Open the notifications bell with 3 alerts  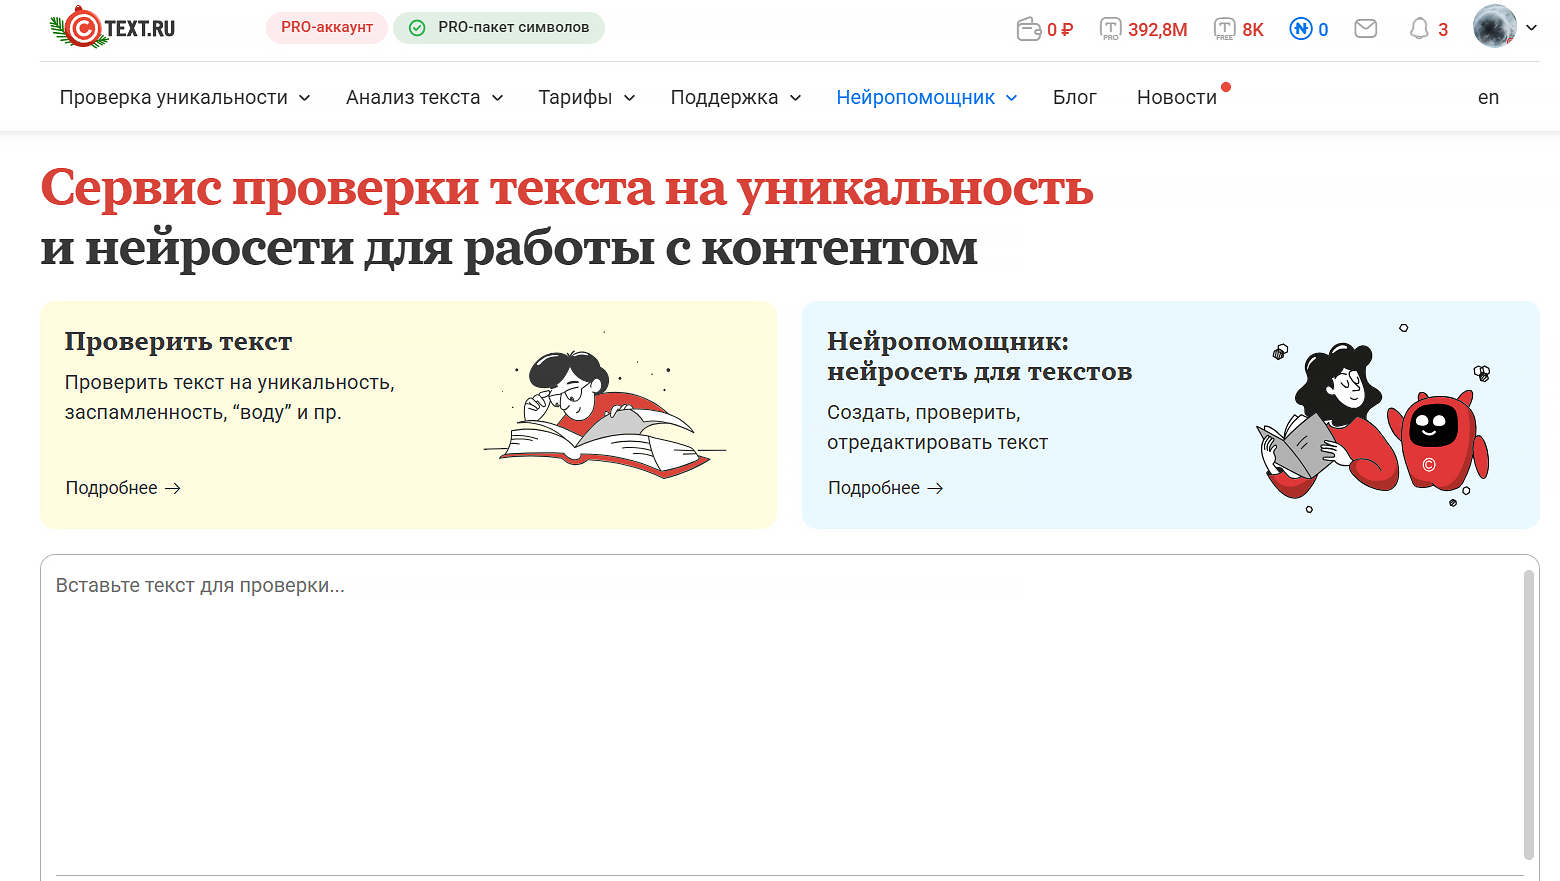click(1420, 28)
